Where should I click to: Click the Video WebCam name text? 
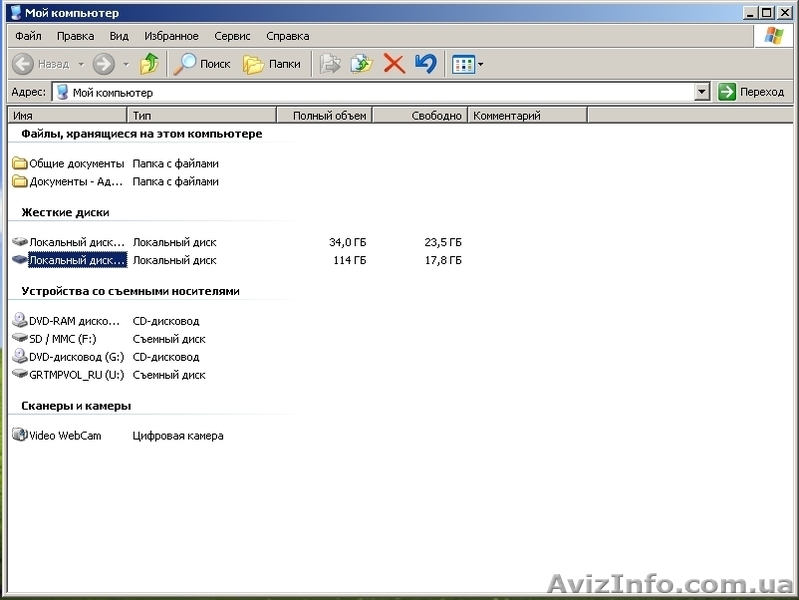[65, 436]
